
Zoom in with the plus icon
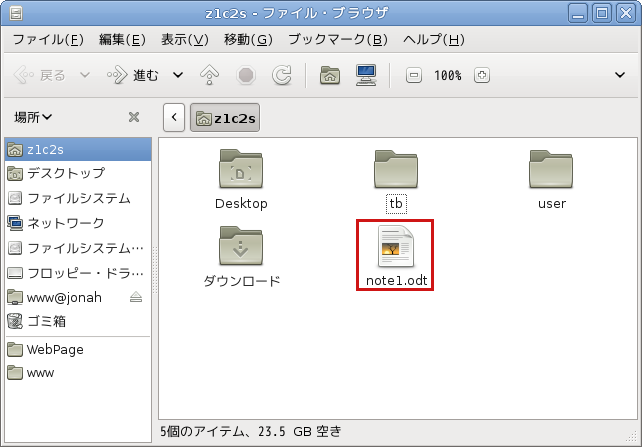coord(481,75)
